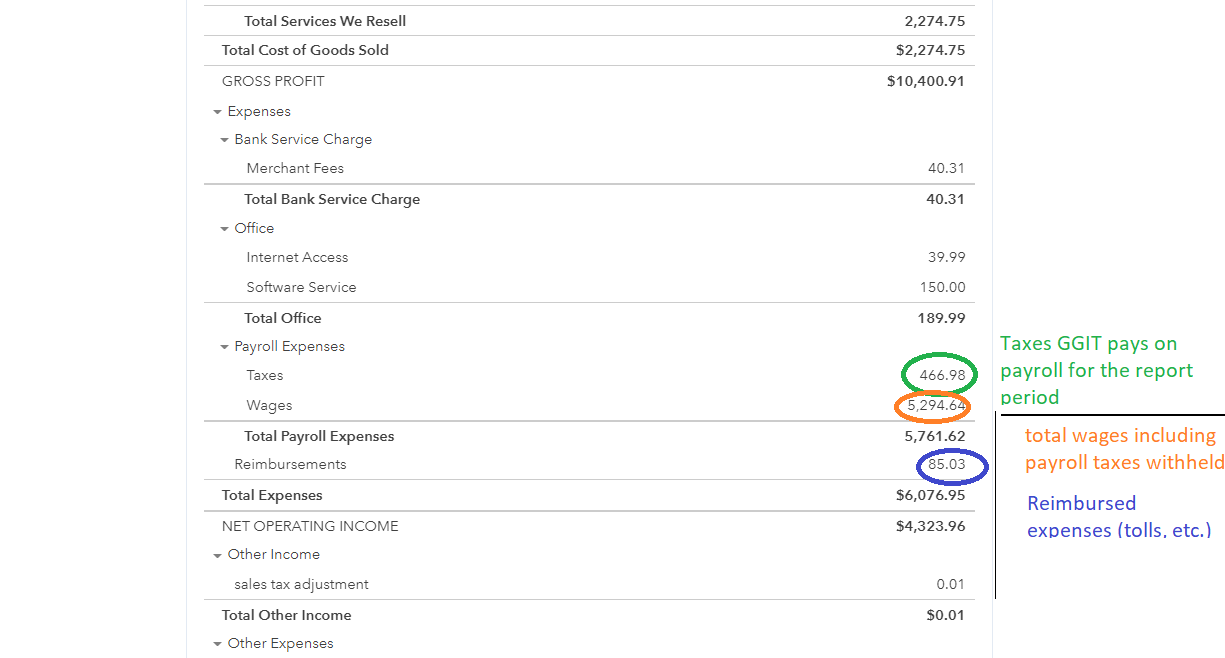The width and height of the screenshot is (1225, 658).
Task: Click the Total Expenses value $6,076.95
Action: 930,496
